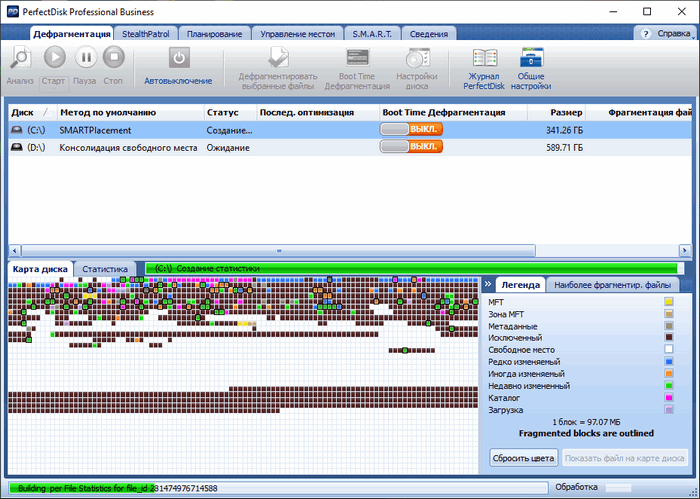Open Настройки диска icon

417,58
